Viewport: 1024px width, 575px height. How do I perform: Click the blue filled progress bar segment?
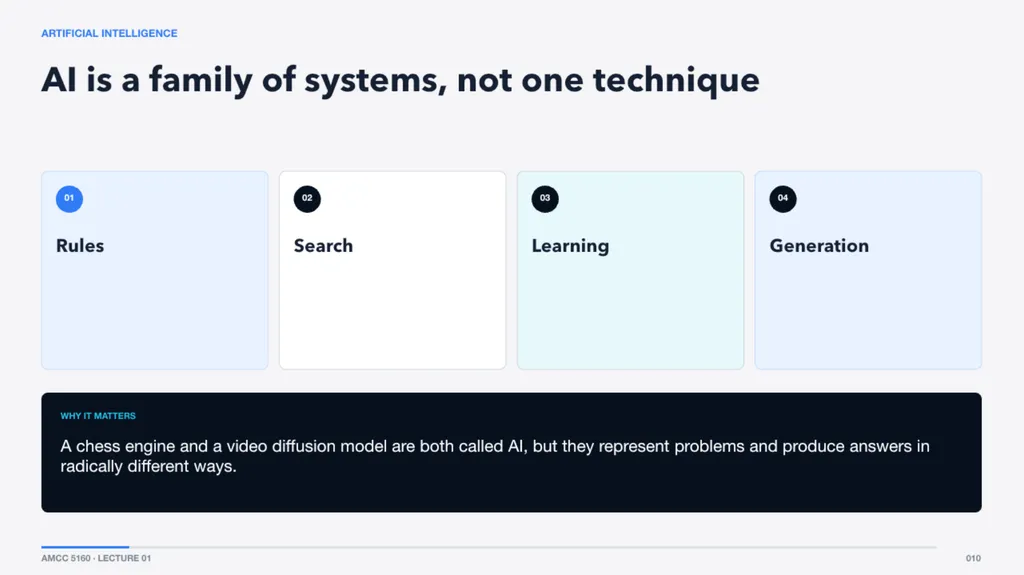[x=85, y=547]
